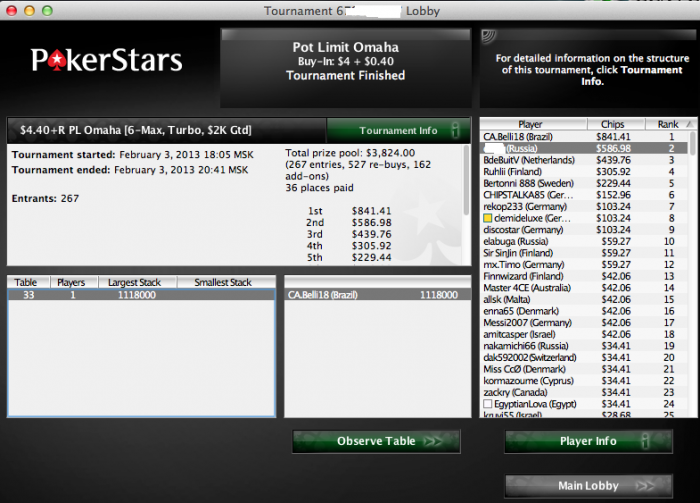Click the info icon on Tournament Info button
This screenshot has height=503, width=700.
tap(455, 130)
